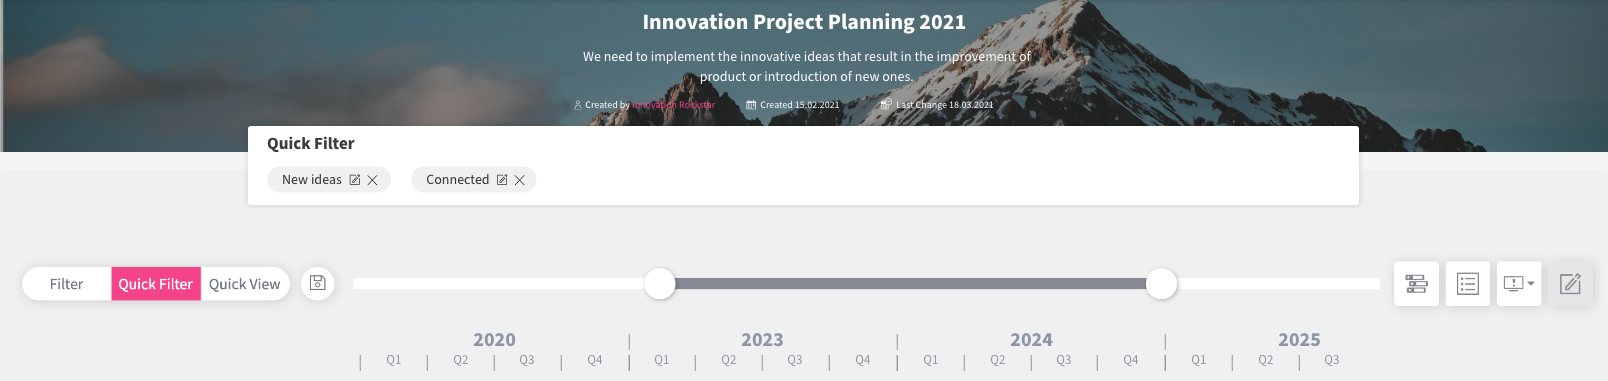Screen dimensions: 1608x381
Task: Edit the Connected quick filter
Action: click(502, 180)
